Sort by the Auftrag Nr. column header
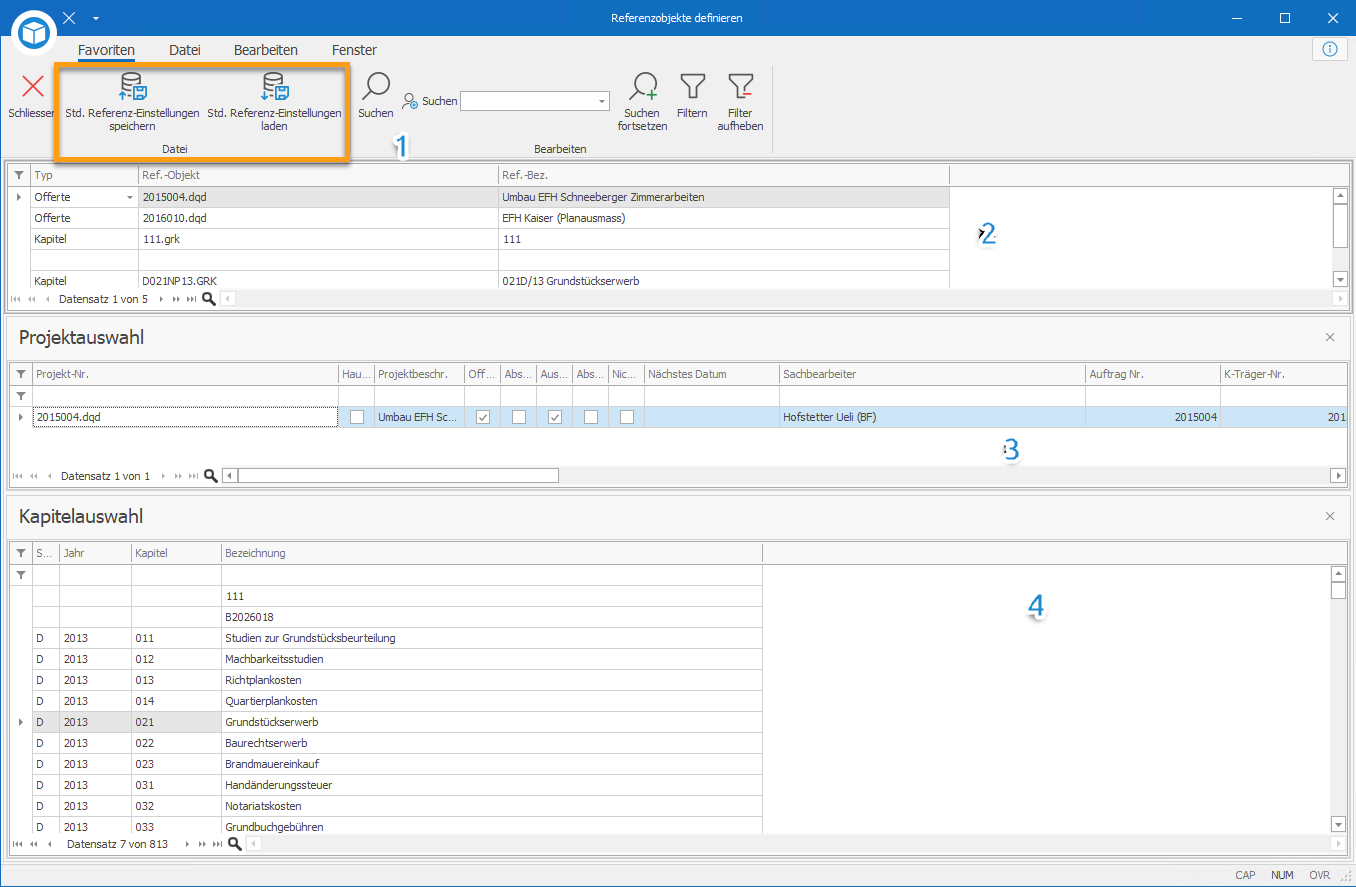Viewport: 1356px width, 887px height. click(x=1153, y=374)
